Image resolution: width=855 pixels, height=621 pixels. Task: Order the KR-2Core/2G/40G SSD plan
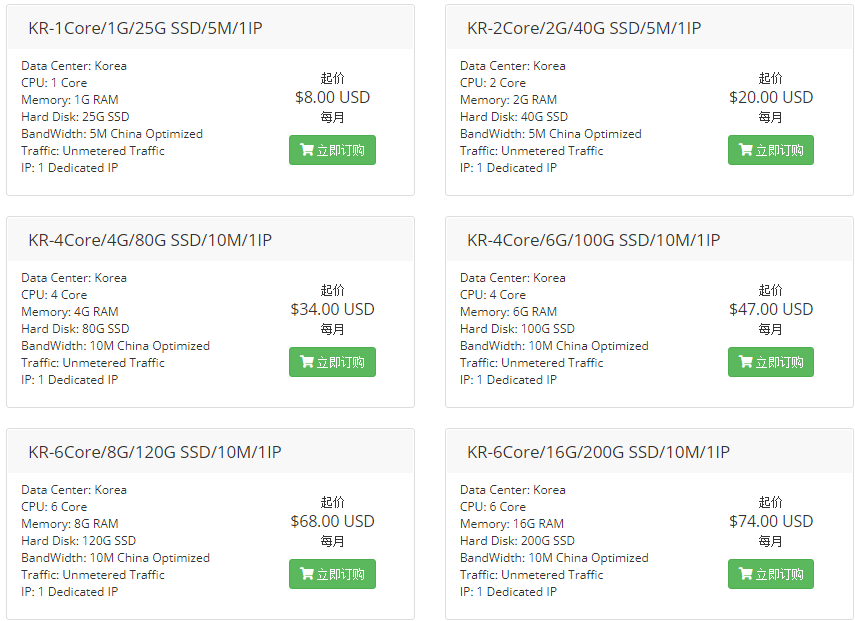770,150
